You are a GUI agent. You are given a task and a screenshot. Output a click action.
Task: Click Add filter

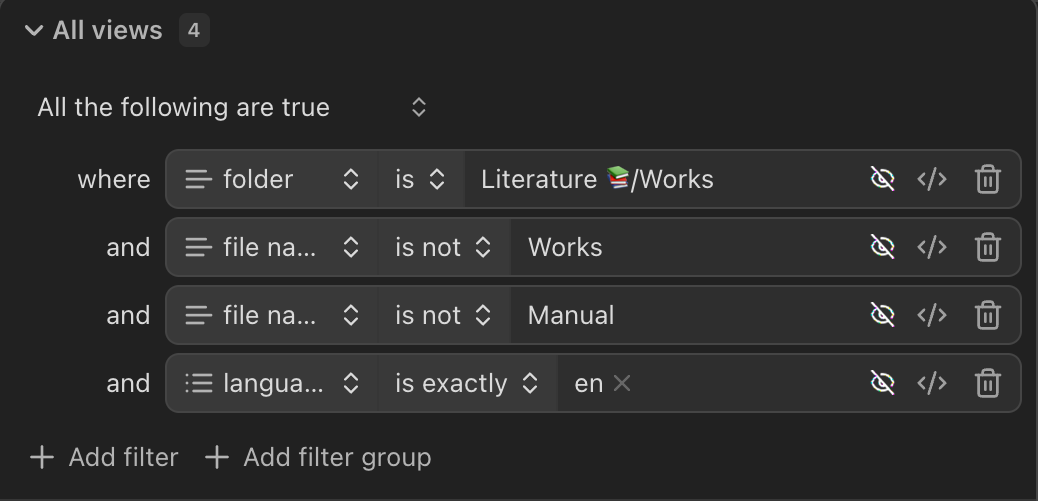(x=104, y=458)
